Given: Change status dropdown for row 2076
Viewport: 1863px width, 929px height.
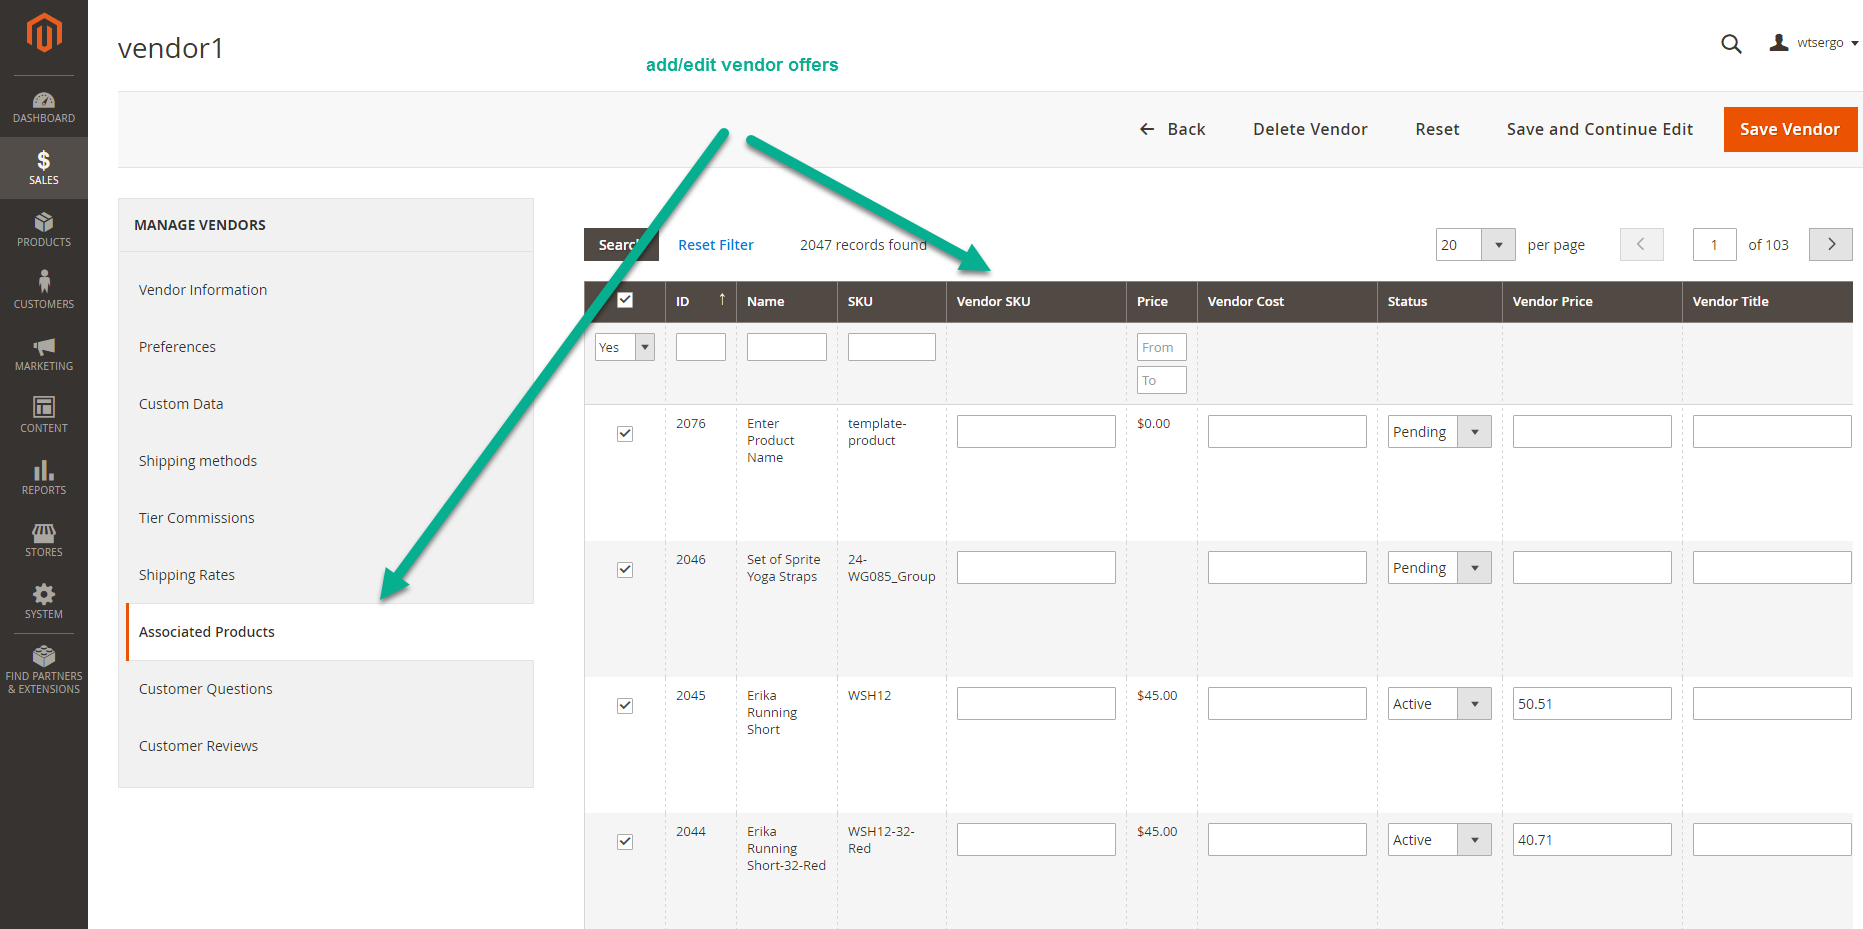Looking at the screenshot, I should [1440, 432].
